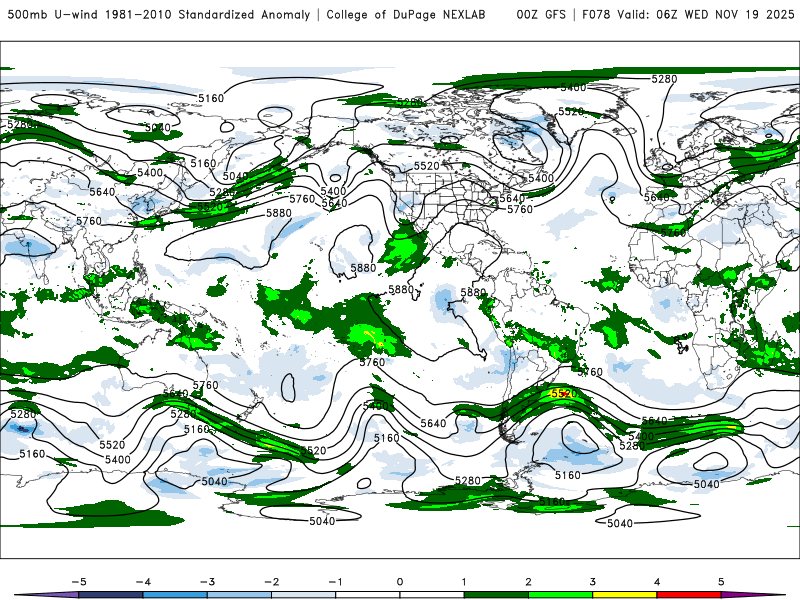Click the 5520 contour label over Greenland

click(571, 111)
